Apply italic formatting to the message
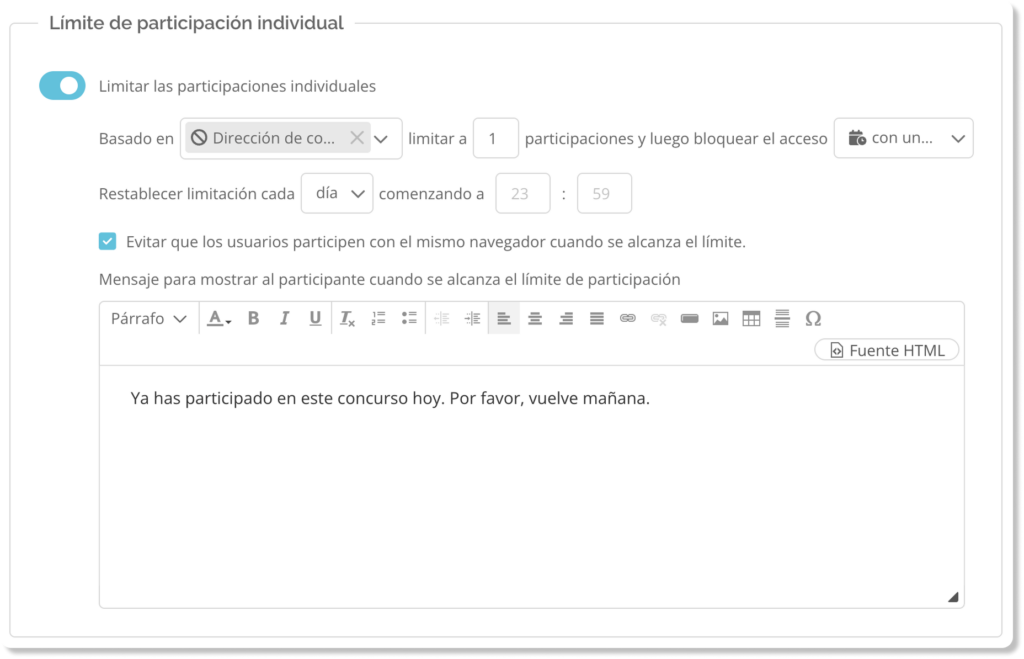The width and height of the screenshot is (1024, 659). click(x=284, y=318)
